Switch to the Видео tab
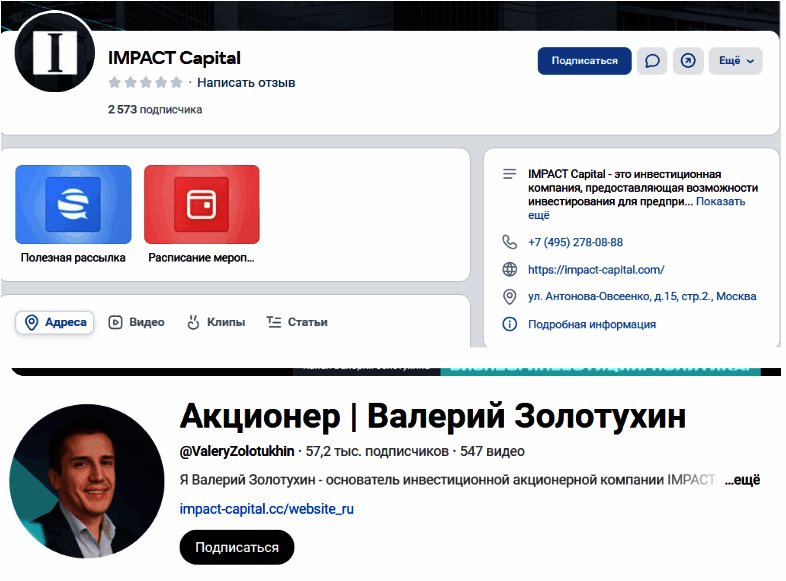The image size is (786, 581). pos(137,322)
